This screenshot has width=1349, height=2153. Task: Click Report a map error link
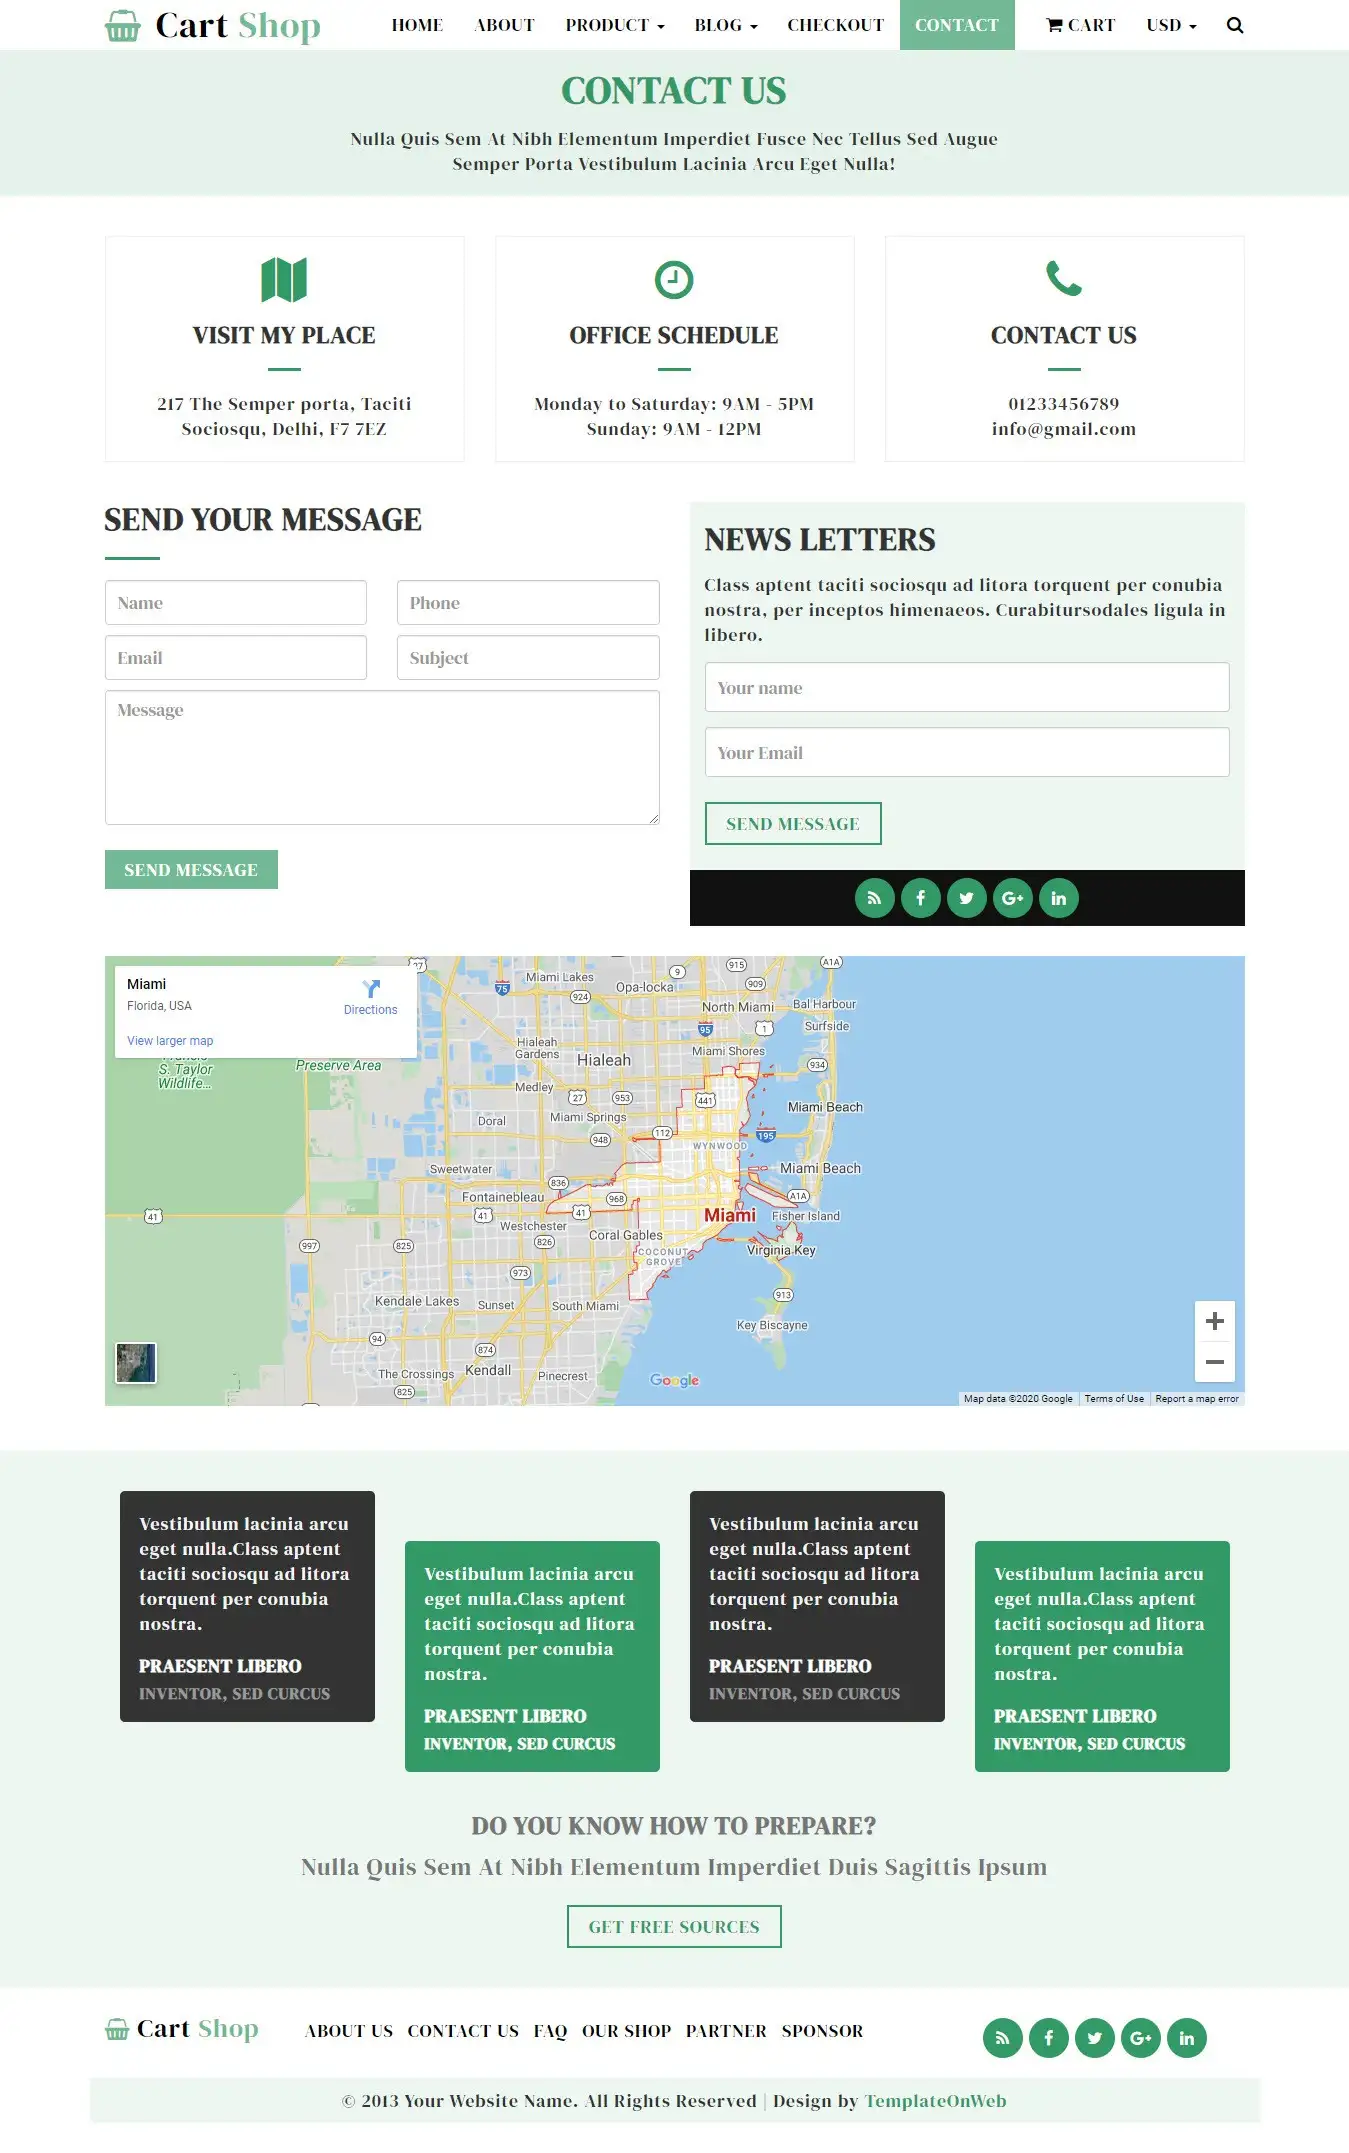point(1197,1399)
